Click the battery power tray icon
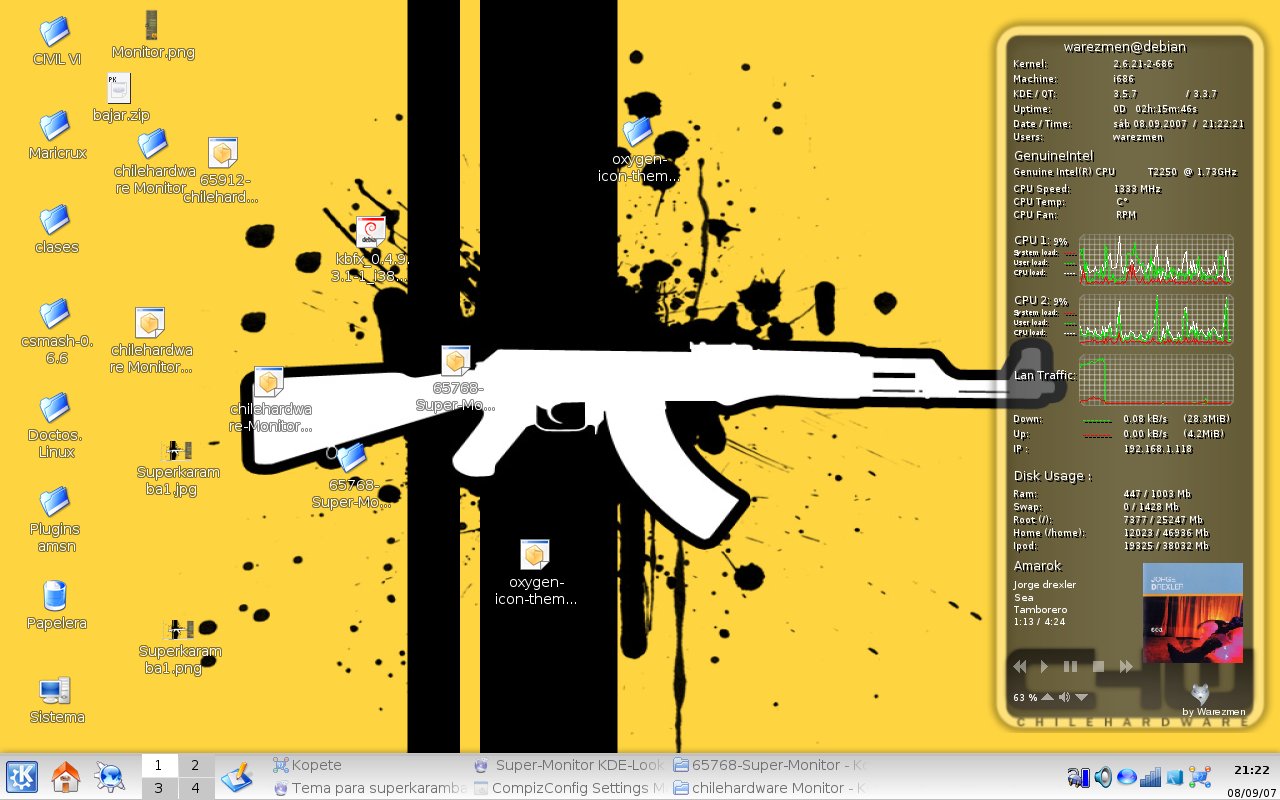1280x800 pixels. pos(1078,777)
